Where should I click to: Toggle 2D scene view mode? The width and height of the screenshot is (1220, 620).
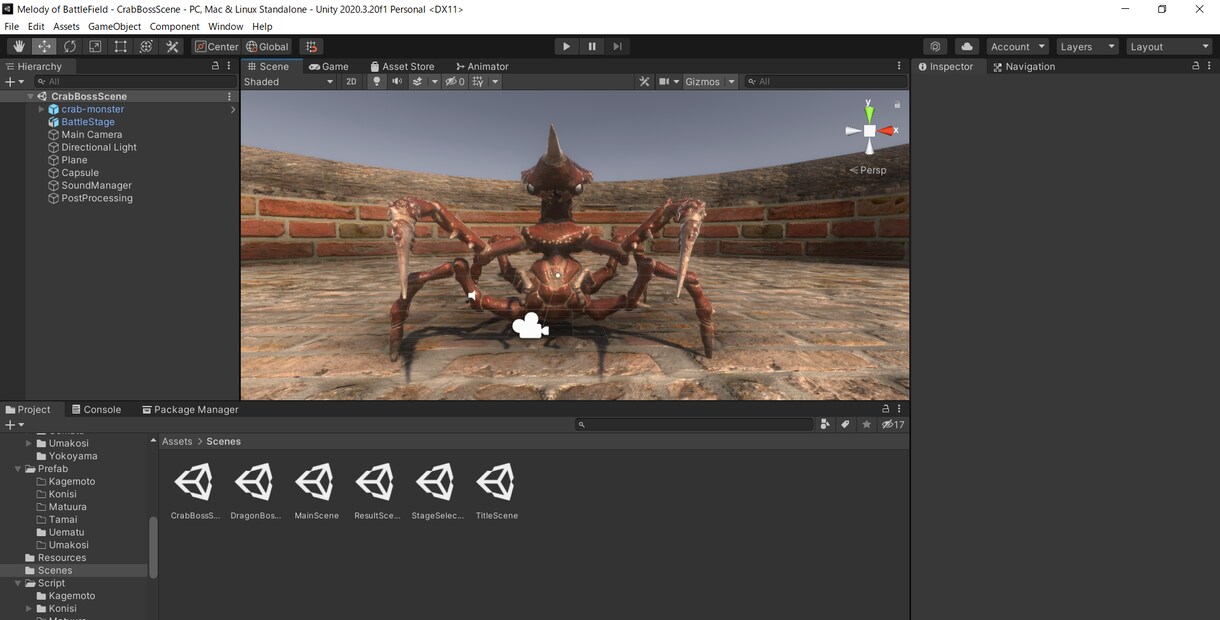tap(351, 82)
